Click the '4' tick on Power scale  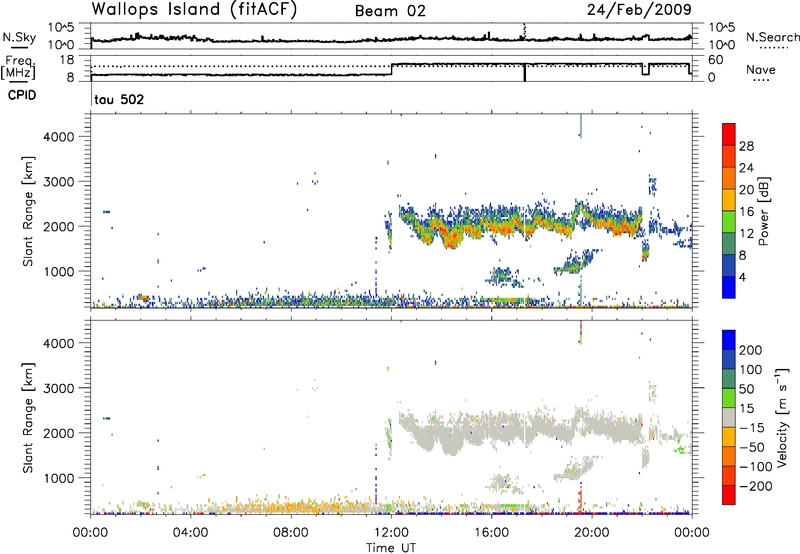pyautogui.click(x=742, y=277)
